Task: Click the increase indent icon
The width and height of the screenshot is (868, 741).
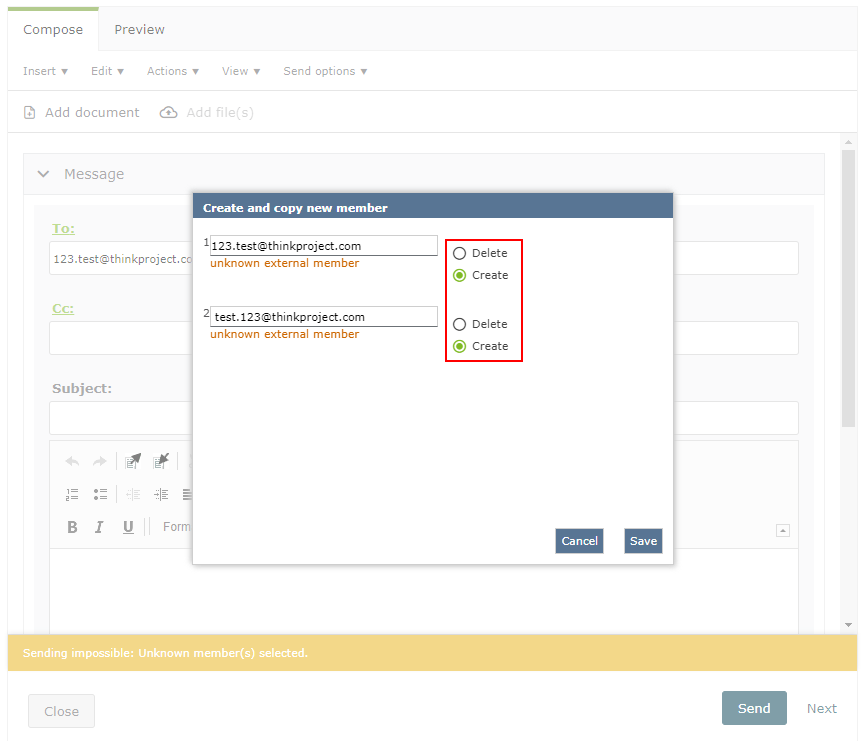Action: [160, 494]
